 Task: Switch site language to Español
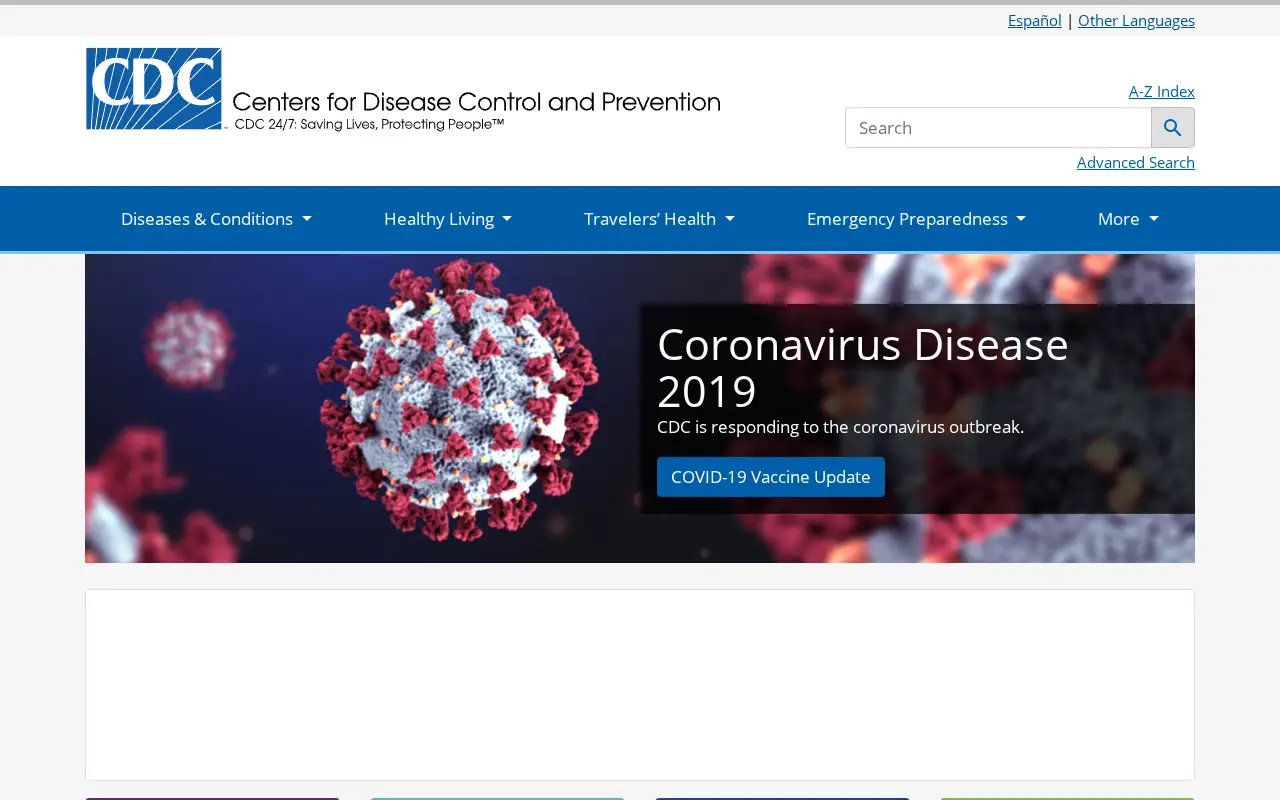pos(1034,20)
